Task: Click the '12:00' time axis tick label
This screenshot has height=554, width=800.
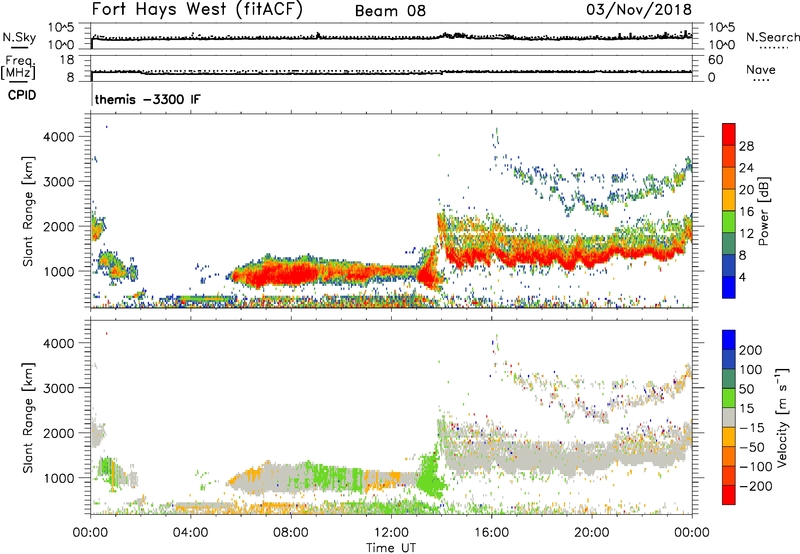Action: (391, 533)
